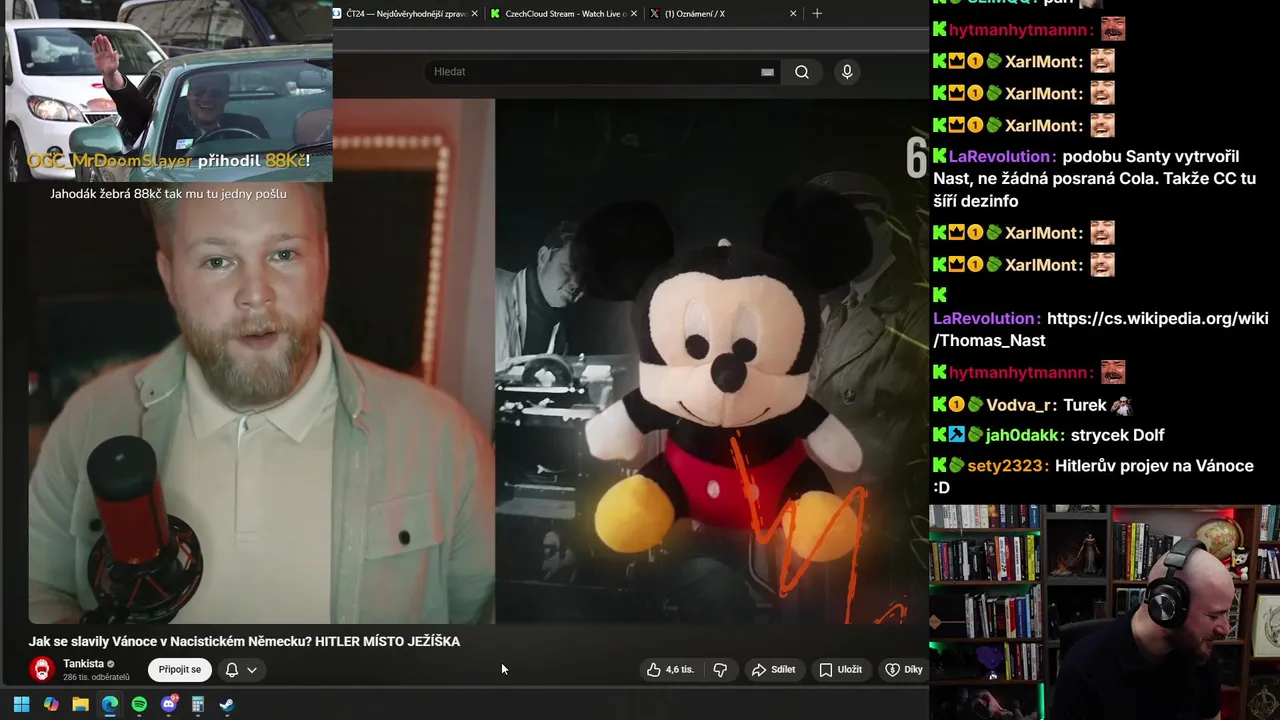Screen dimensions: 1280x720
Task: Click the 286 tis. odběratelů subscriber count
Action: click(x=96, y=677)
